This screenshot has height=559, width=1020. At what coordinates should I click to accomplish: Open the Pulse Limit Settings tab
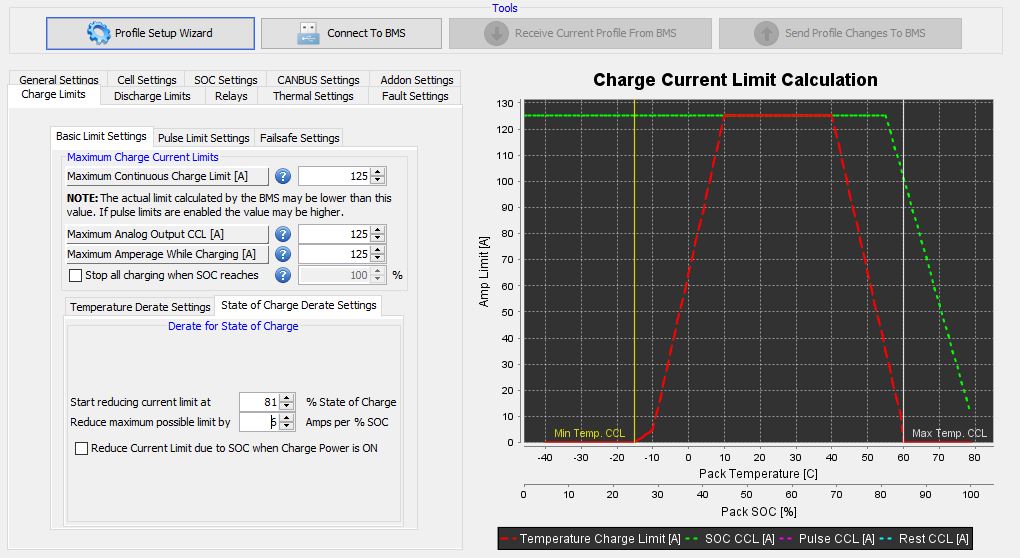coord(203,138)
